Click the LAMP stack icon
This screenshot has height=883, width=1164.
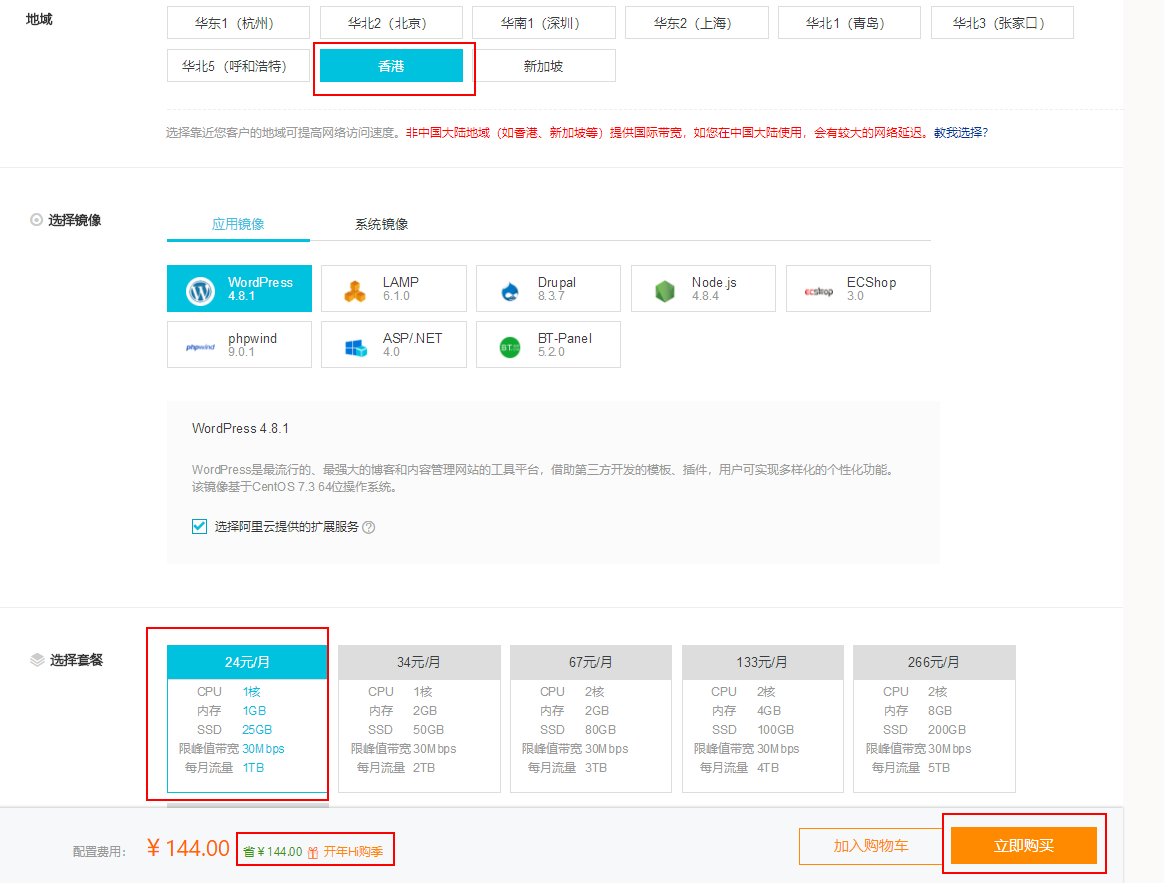(x=355, y=291)
